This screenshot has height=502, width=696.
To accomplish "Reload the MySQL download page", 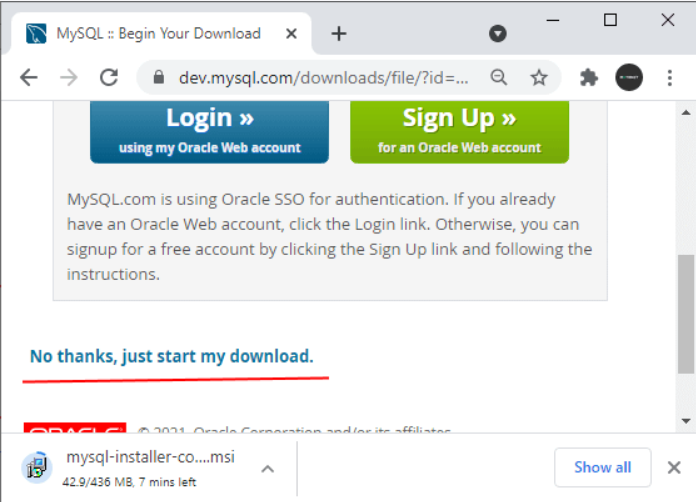I will [109, 78].
